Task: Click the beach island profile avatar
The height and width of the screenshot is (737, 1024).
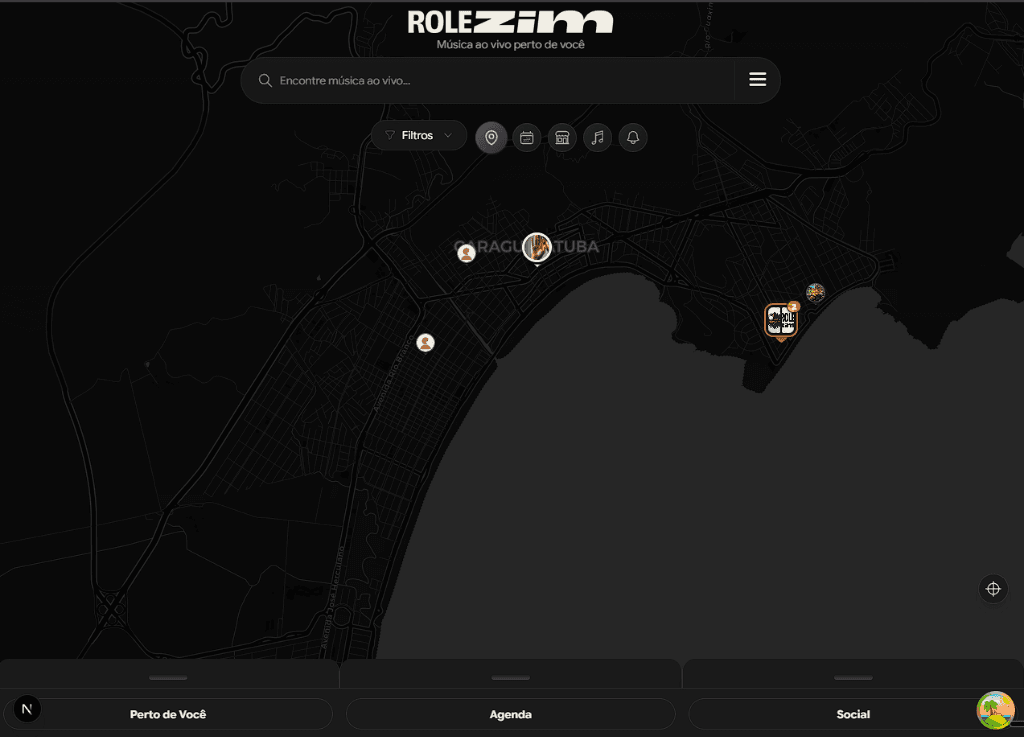Action: 995,710
